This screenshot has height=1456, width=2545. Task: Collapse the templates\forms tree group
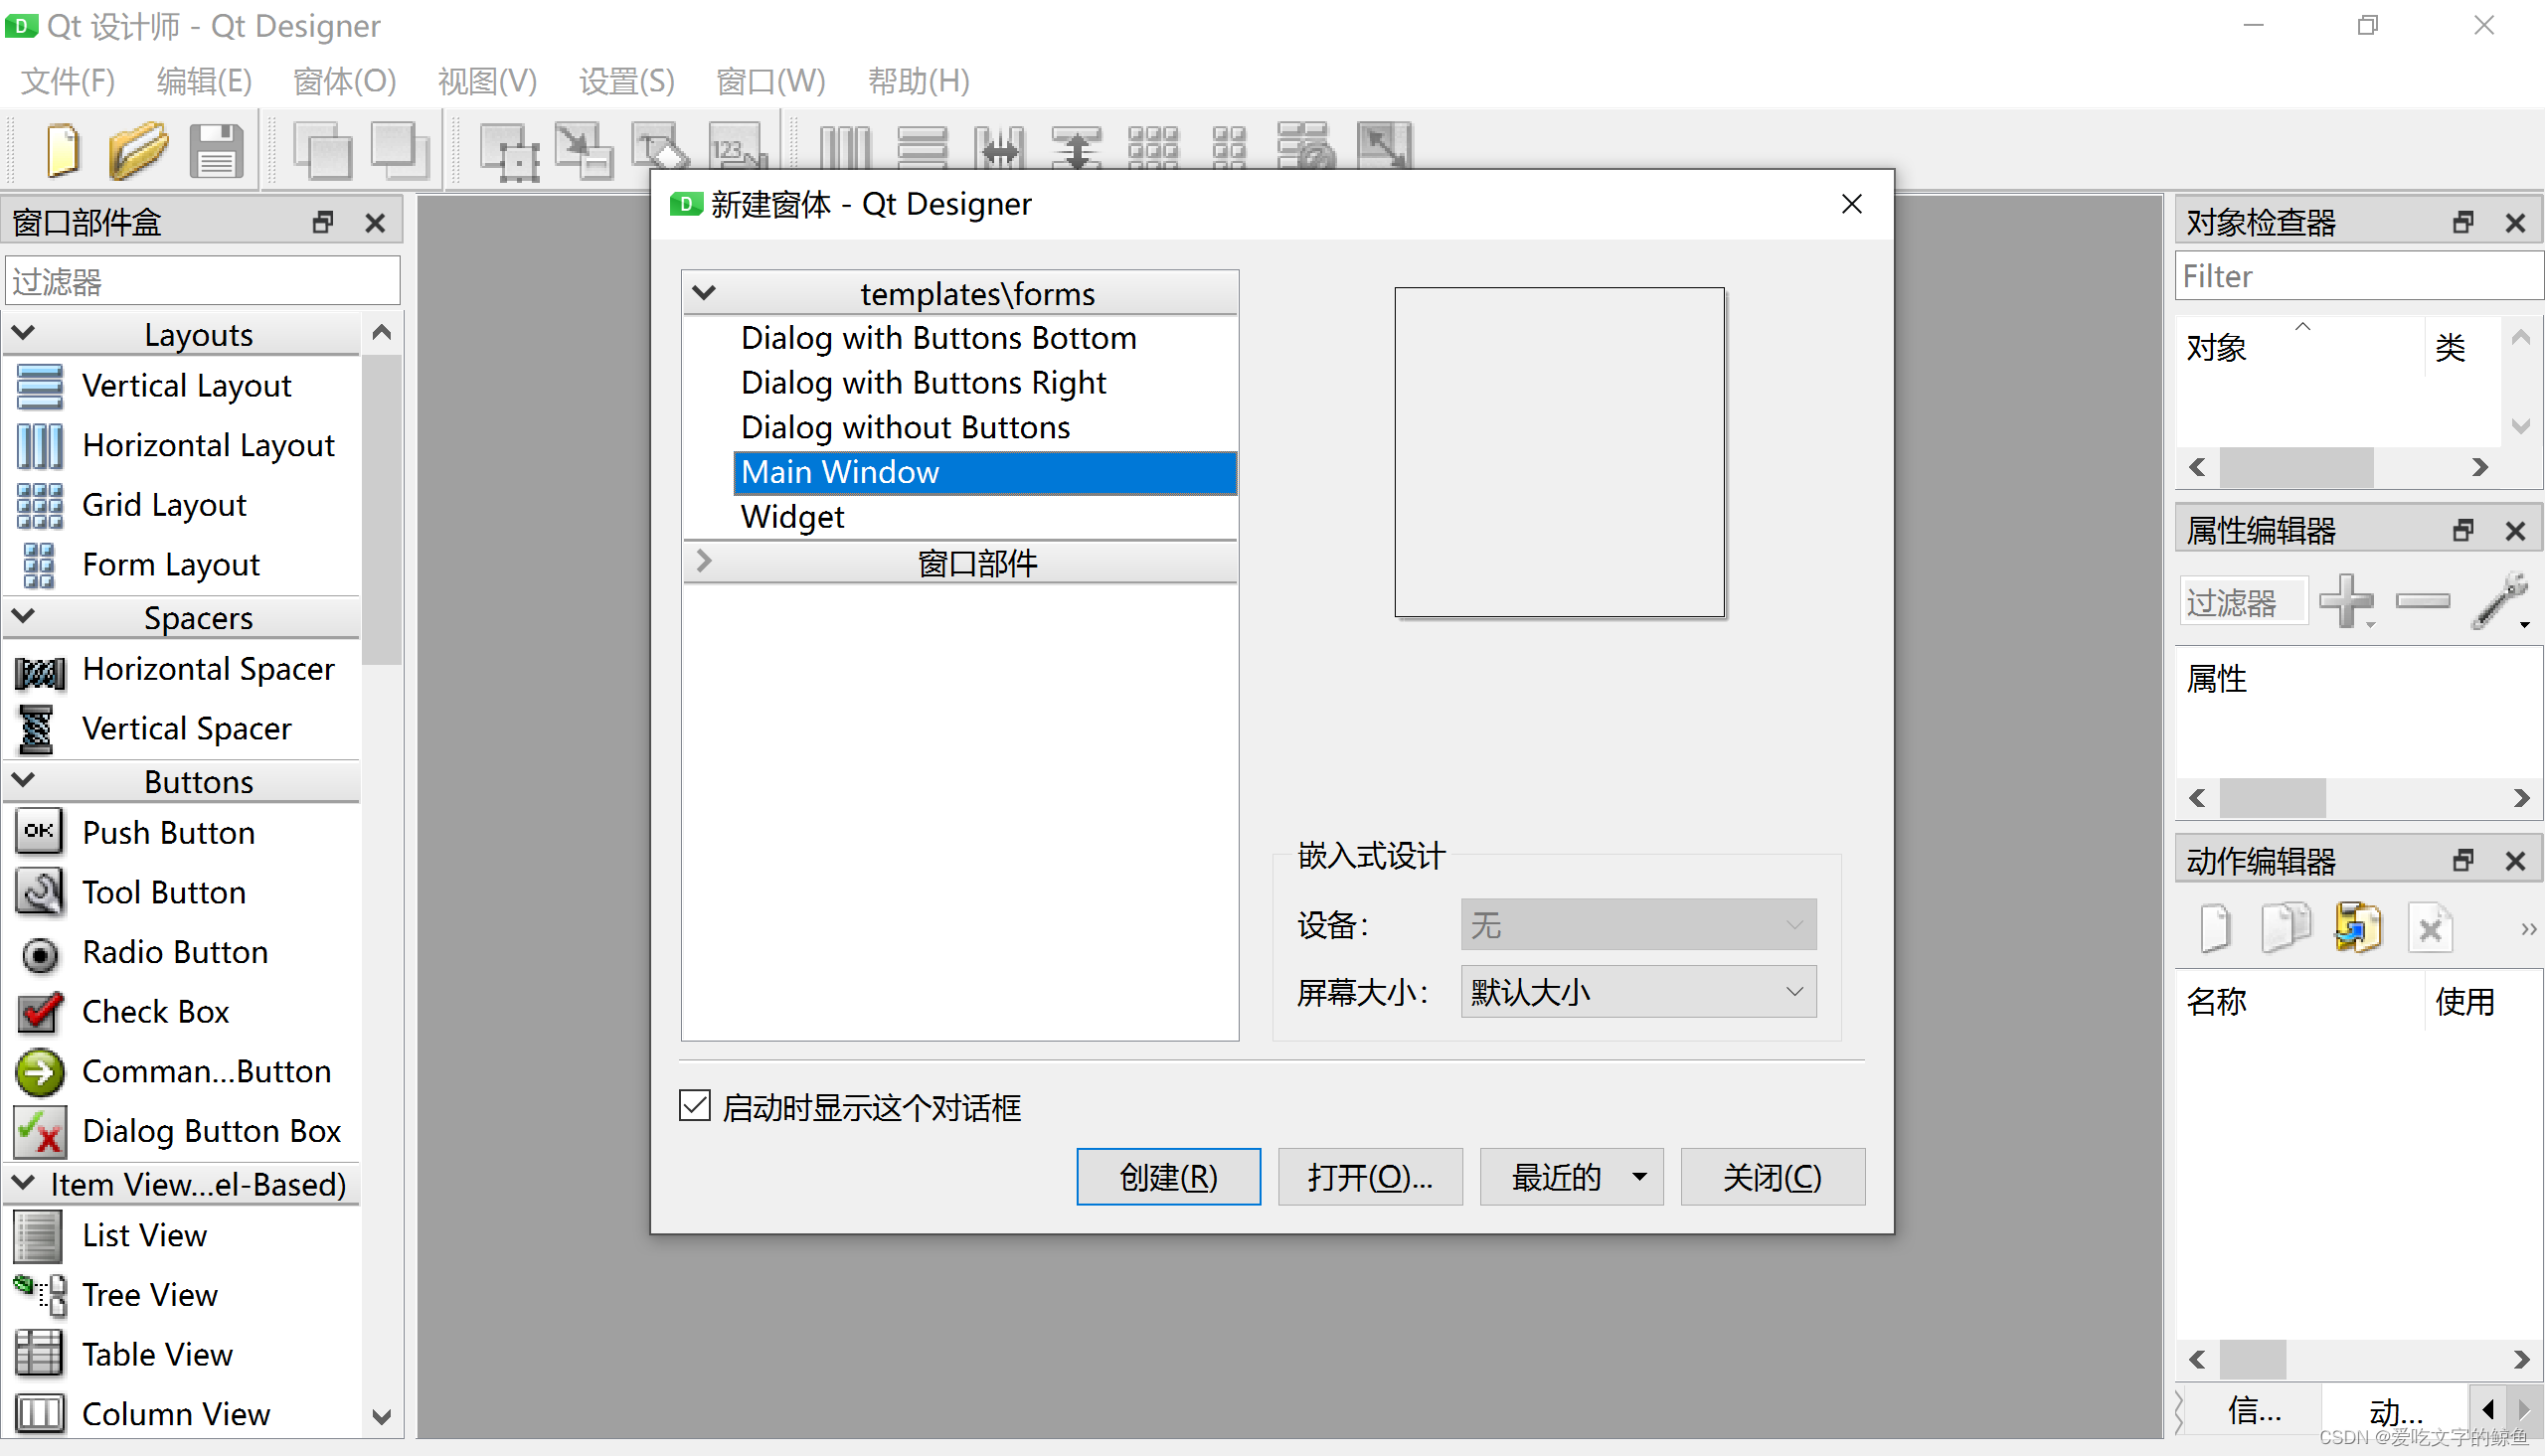pos(704,293)
